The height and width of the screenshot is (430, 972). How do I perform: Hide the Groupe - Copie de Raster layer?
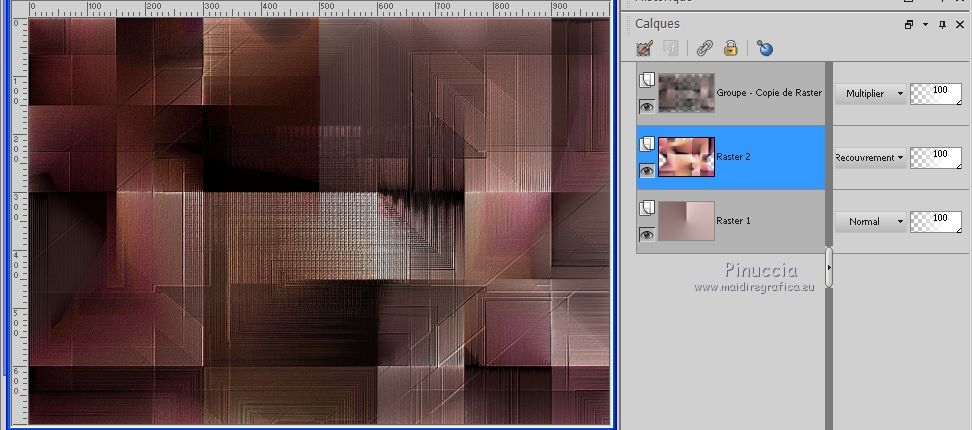tap(647, 107)
